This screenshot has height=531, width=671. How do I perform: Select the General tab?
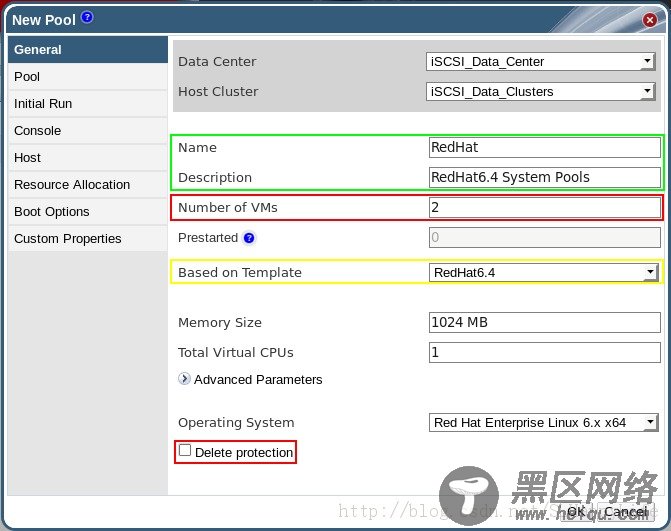[x=88, y=50]
